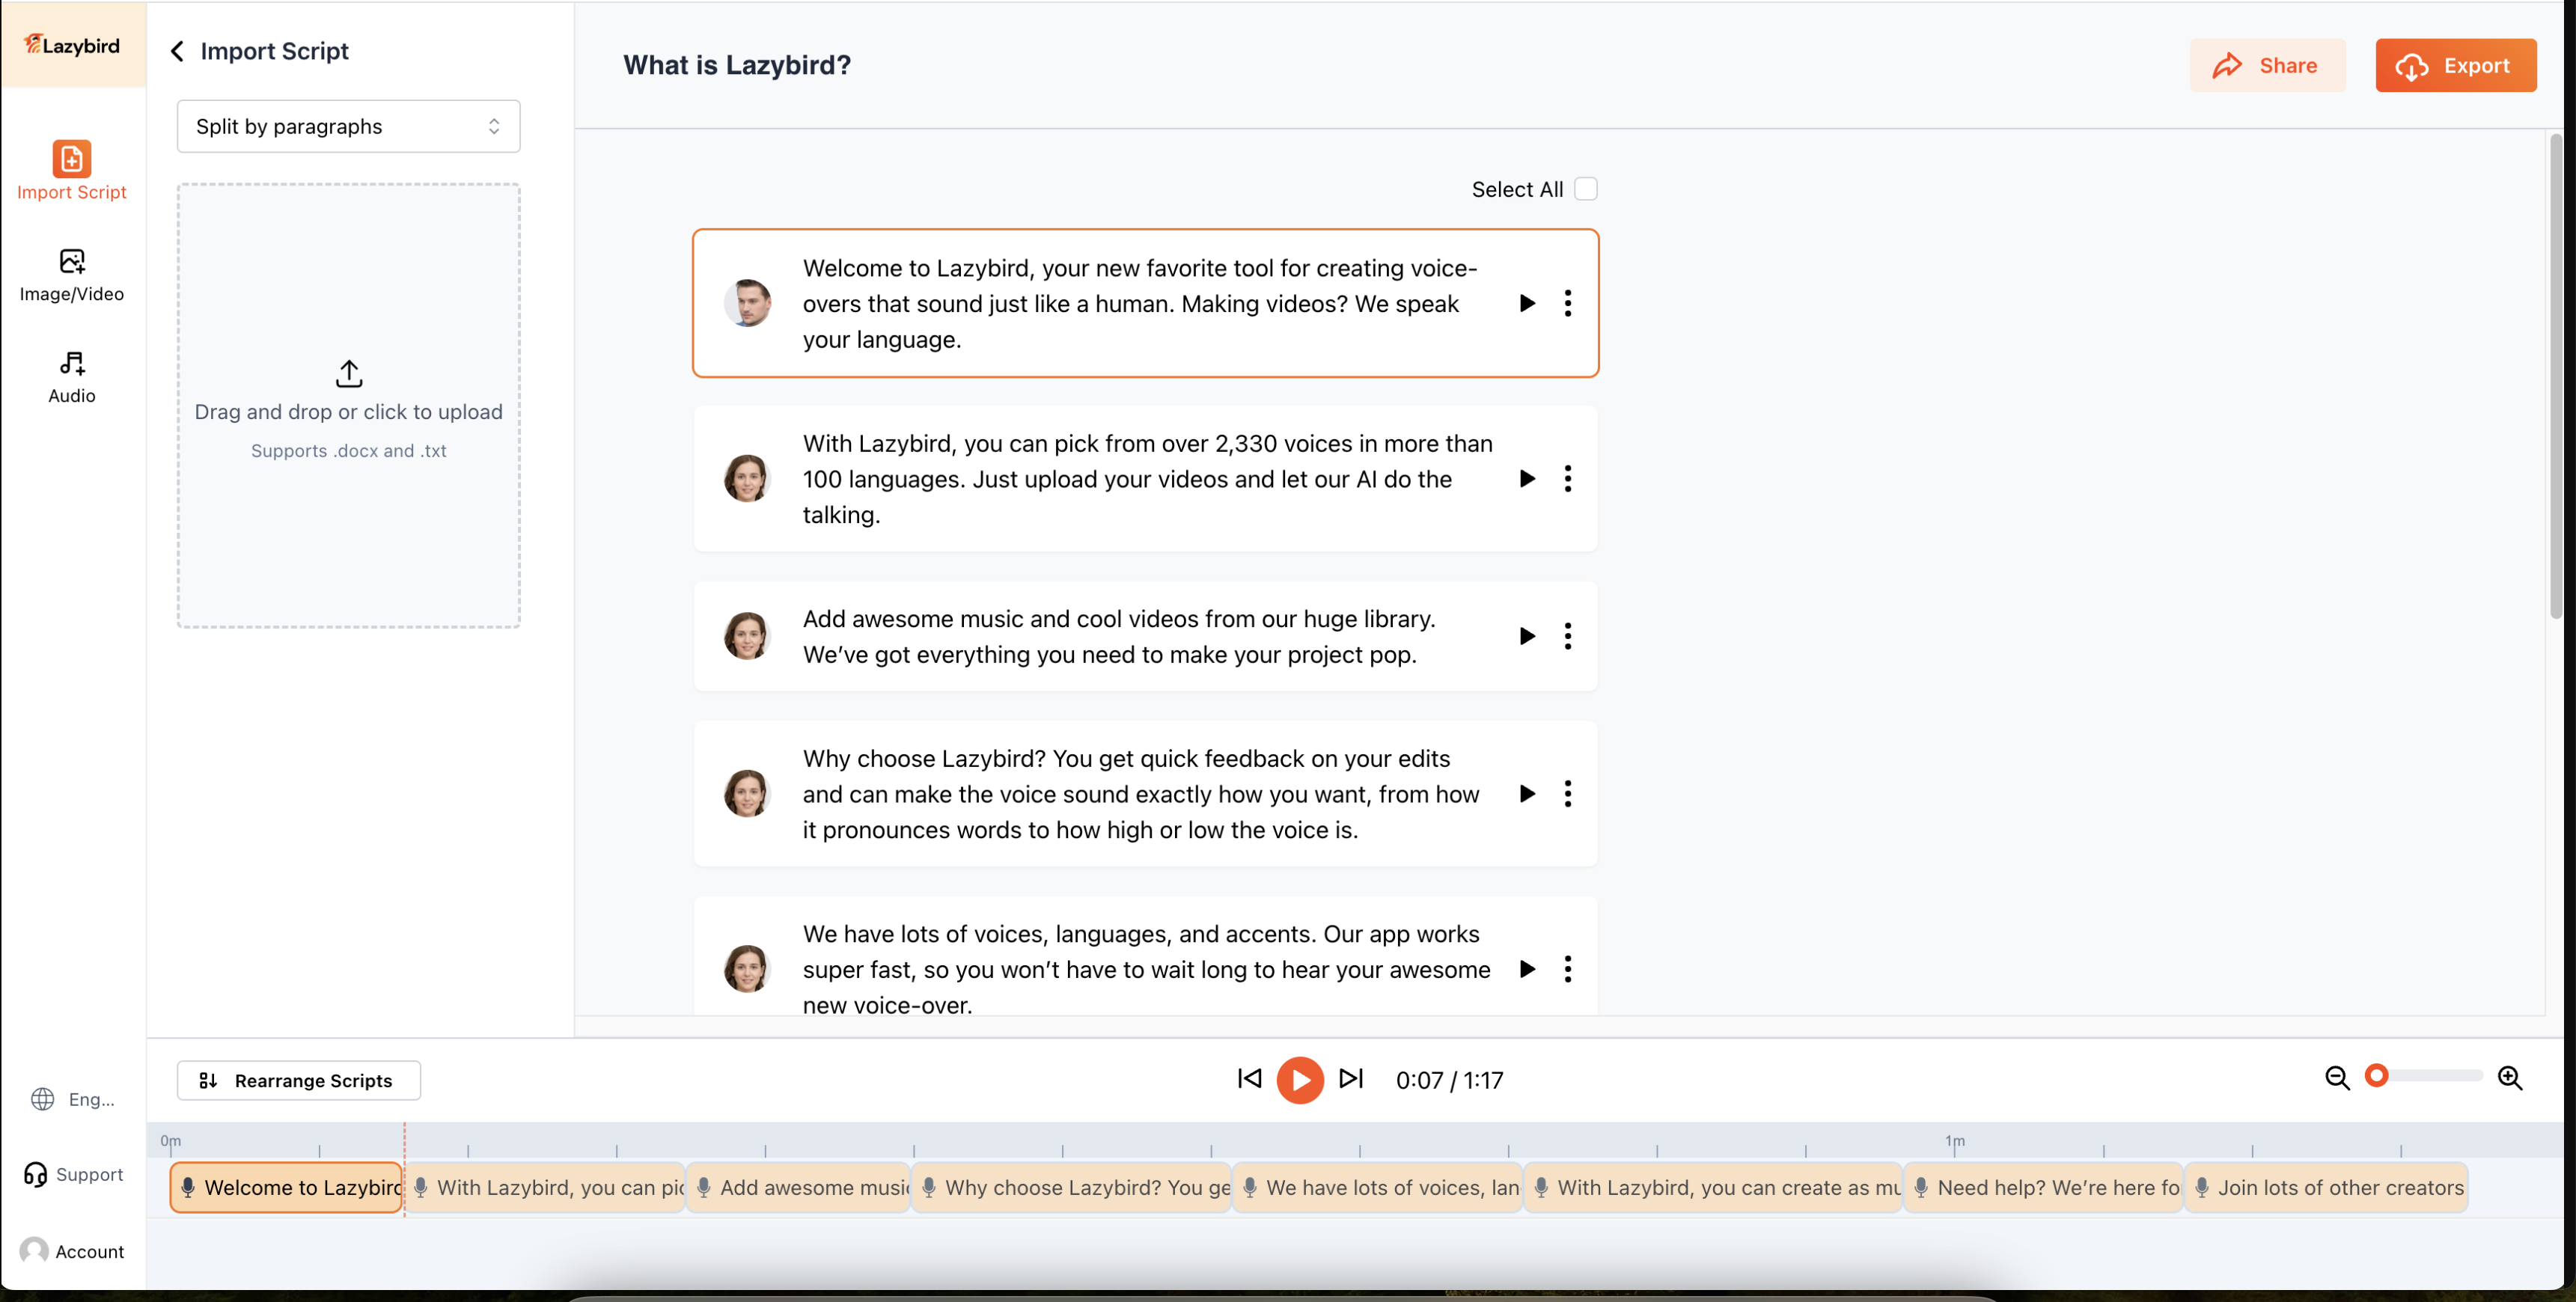Expand the 'Split by paragraphs' dropdown

[348, 126]
